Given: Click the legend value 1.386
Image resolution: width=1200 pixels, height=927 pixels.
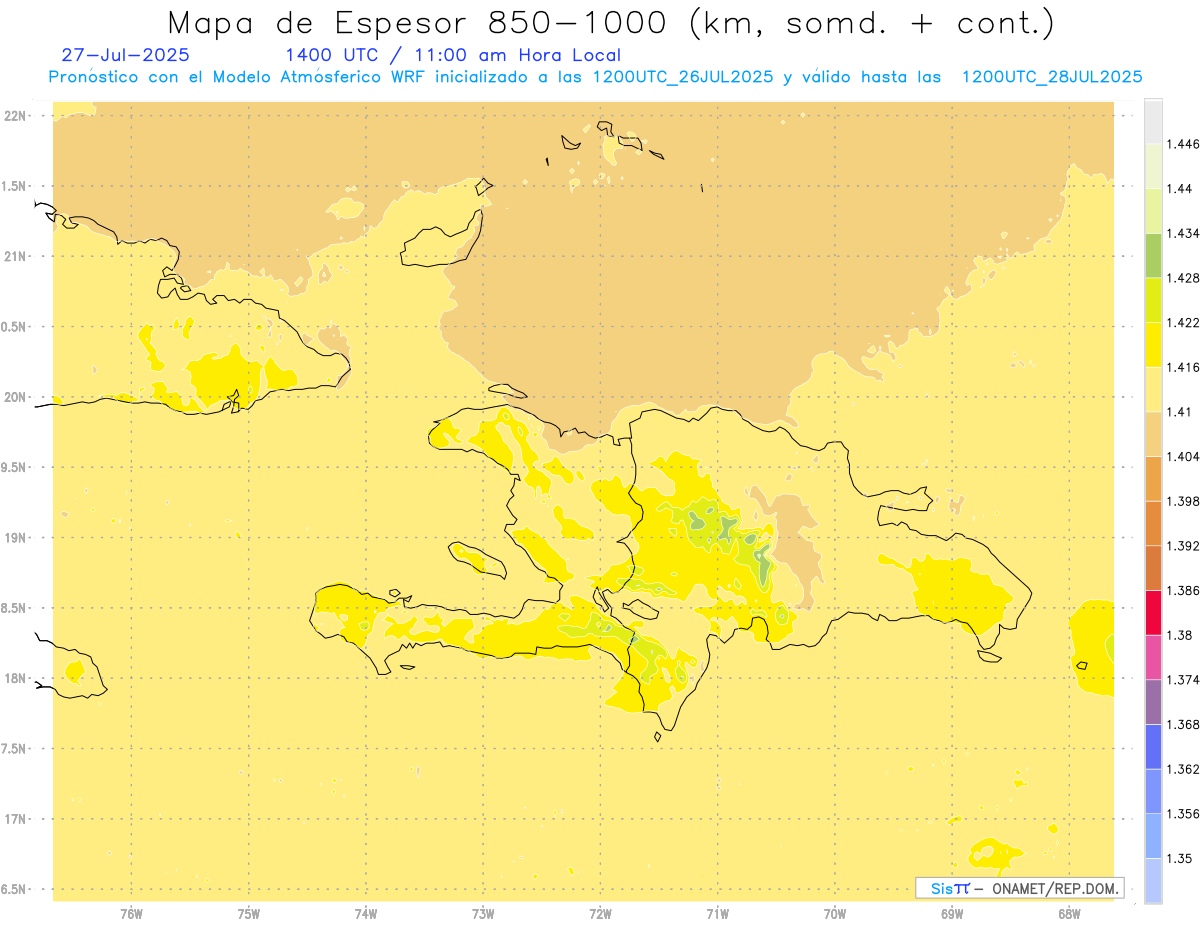Looking at the screenshot, I should click(x=1183, y=590).
